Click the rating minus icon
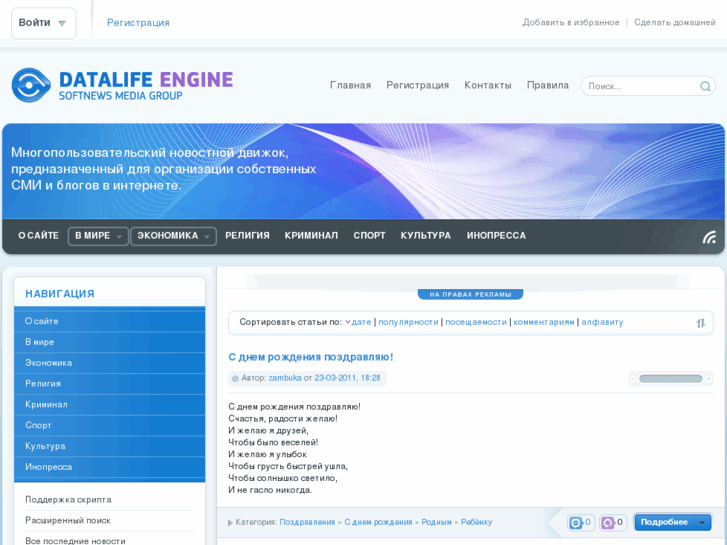Viewport: 727px width, 545px height. [x=632, y=379]
